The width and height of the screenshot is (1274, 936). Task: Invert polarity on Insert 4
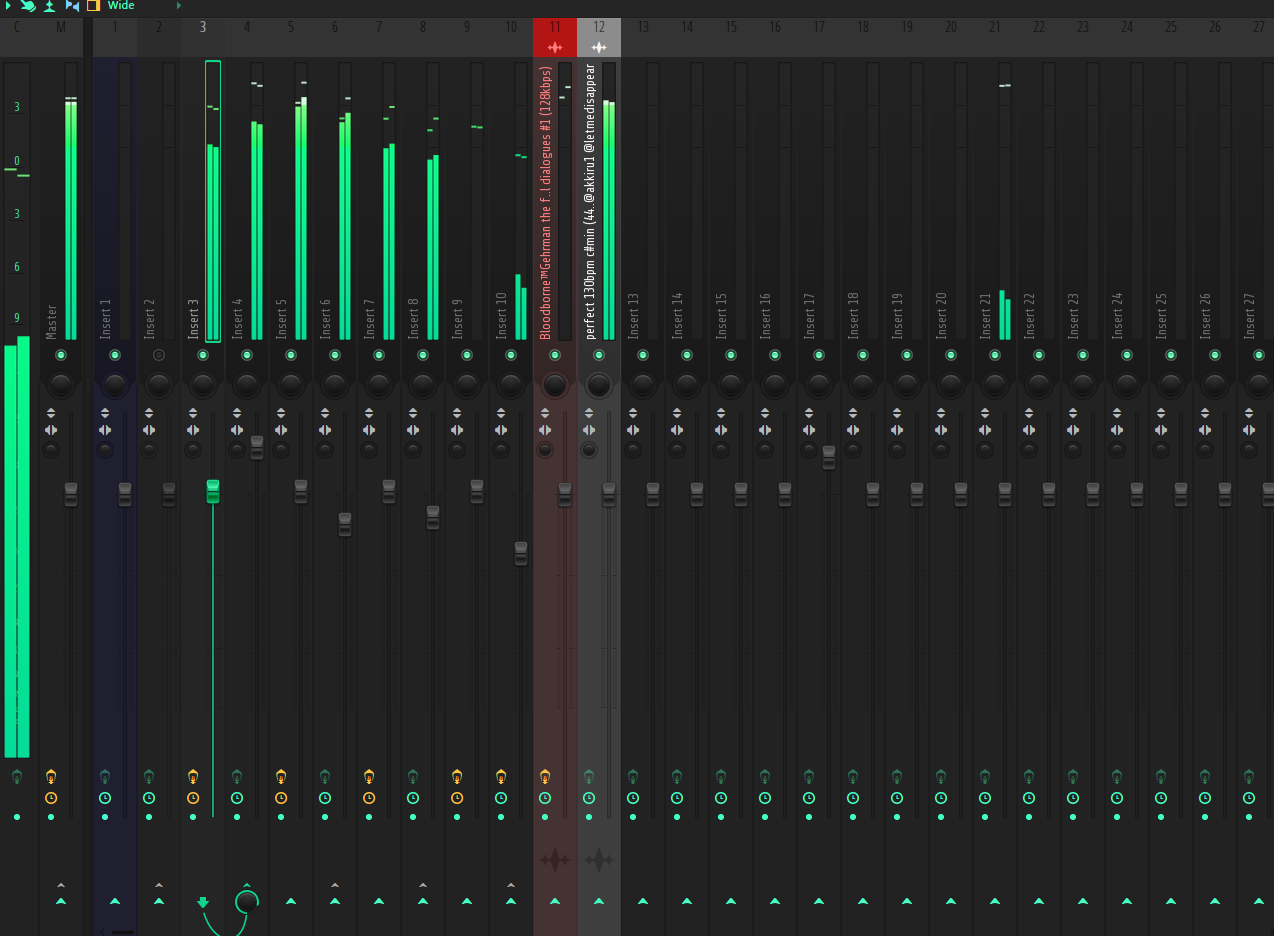click(237, 414)
